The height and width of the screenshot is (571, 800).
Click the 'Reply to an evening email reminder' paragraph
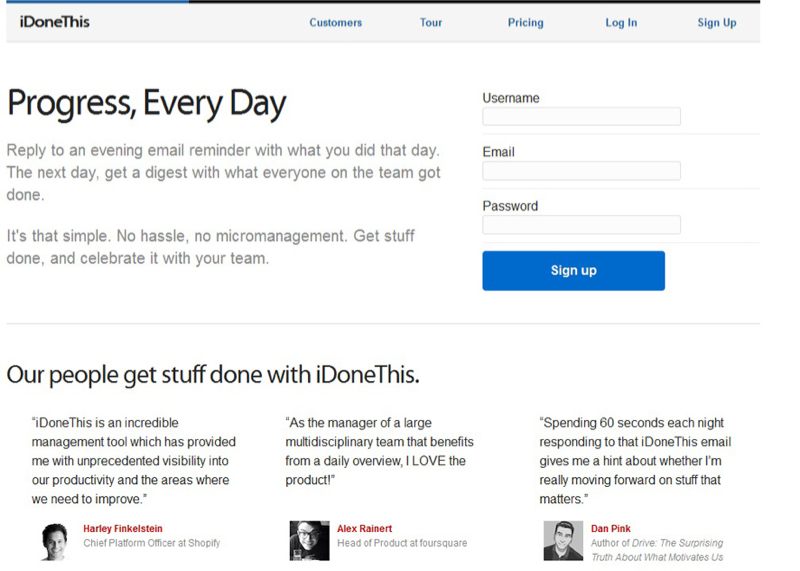click(x=223, y=172)
